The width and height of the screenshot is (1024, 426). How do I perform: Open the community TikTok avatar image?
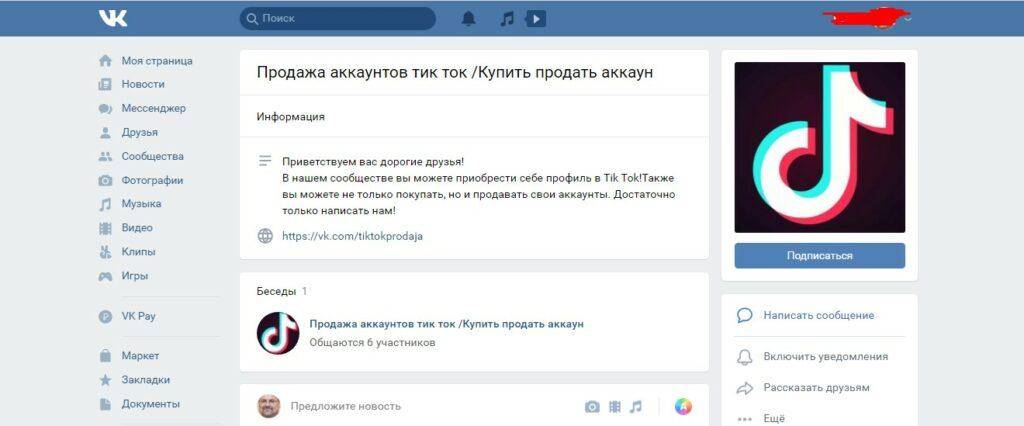click(x=819, y=147)
